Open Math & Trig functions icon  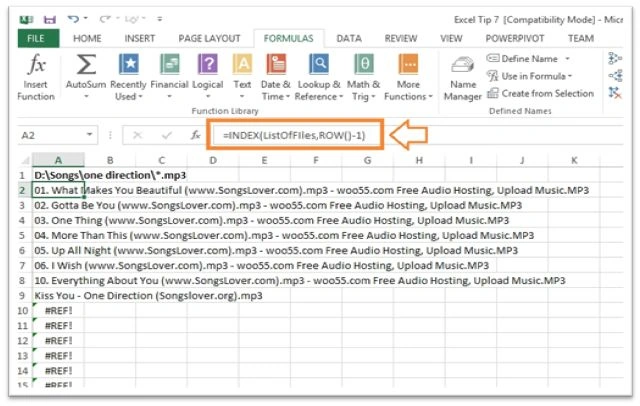364,64
